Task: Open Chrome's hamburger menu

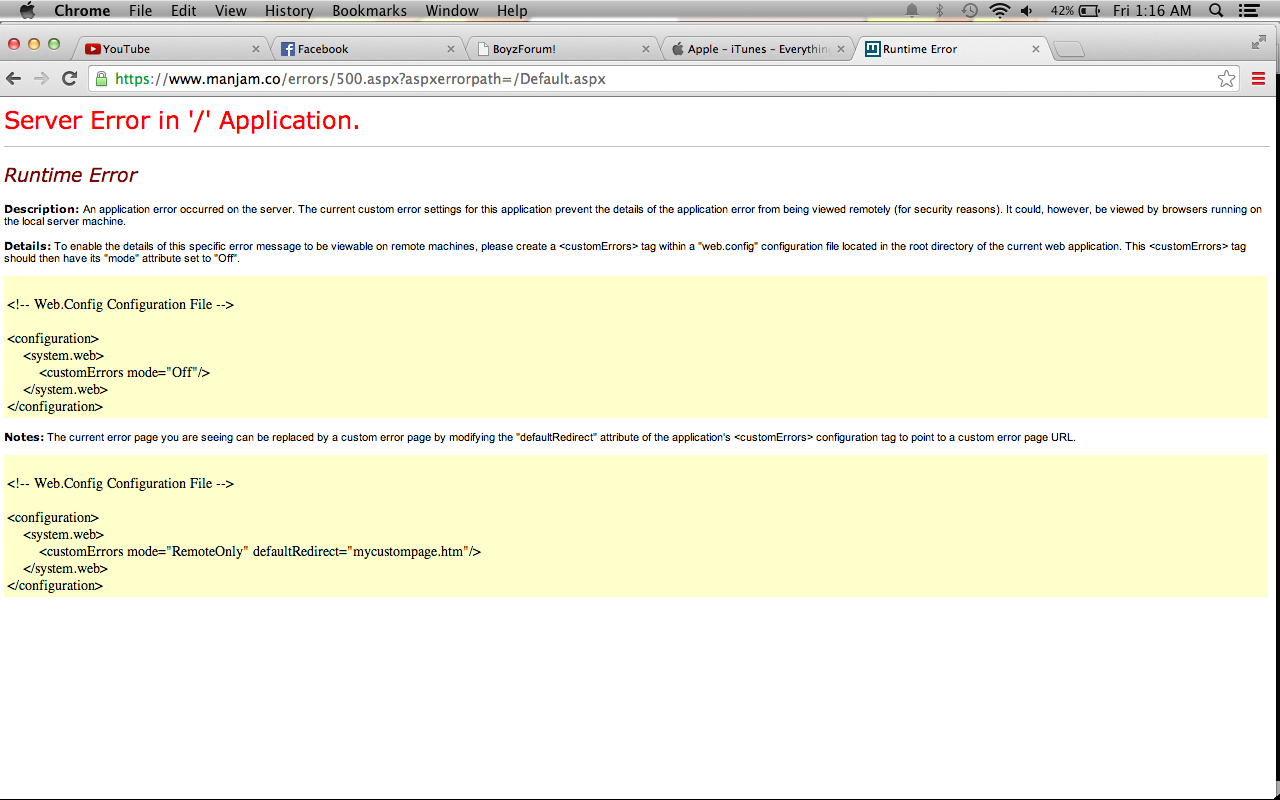Action: coord(1258,79)
